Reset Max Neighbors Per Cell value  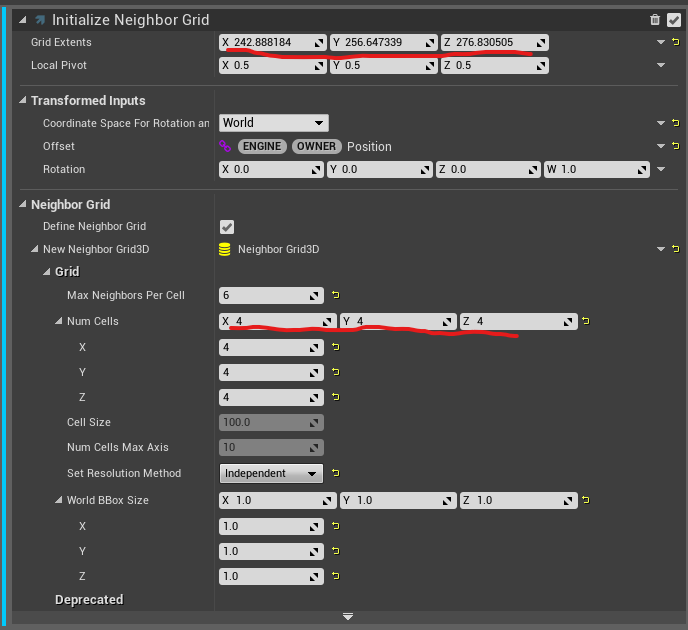pyautogui.click(x=336, y=295)
